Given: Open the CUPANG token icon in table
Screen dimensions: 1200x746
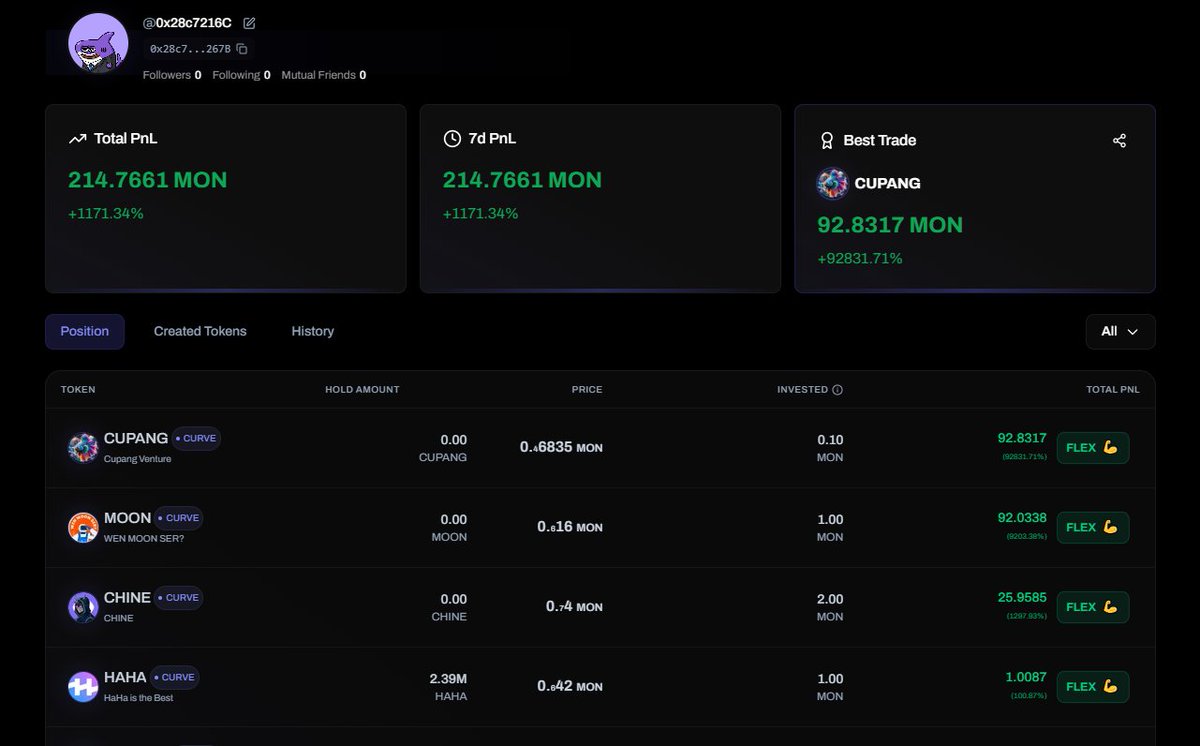Looking at the screenshot, I should [x=83, y=448].
